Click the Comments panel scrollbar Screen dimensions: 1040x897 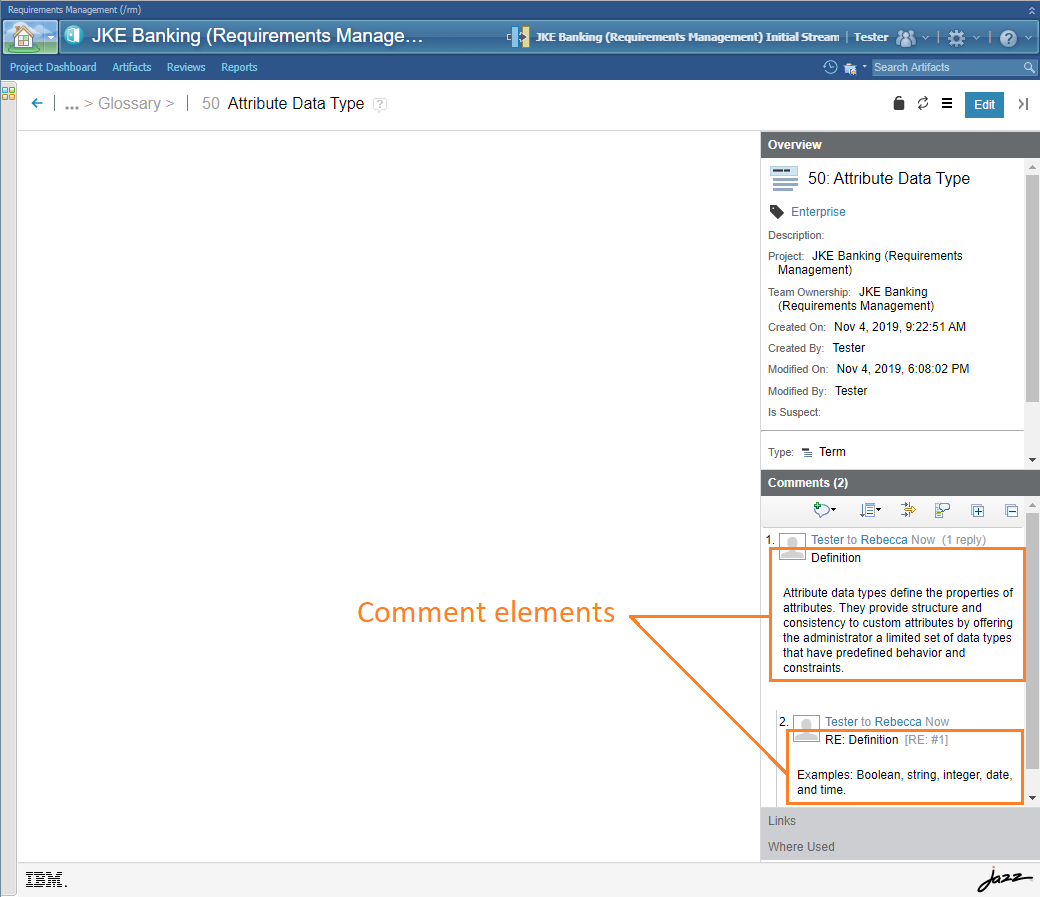point(1032,640)
